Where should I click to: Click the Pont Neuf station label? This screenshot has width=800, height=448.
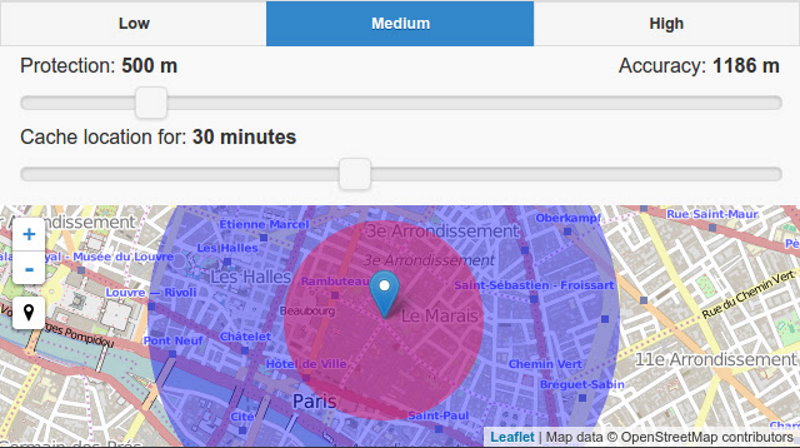[x=173, y=340]
